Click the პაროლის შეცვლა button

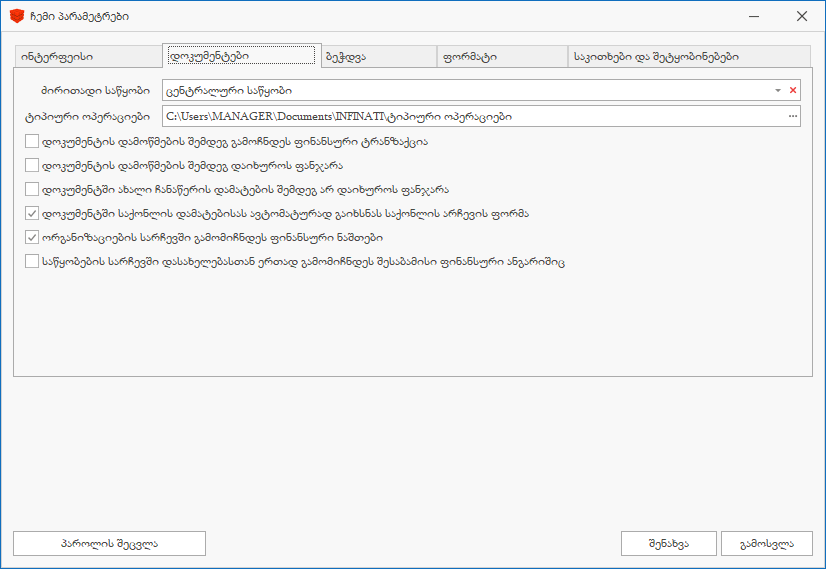(109, 543)
